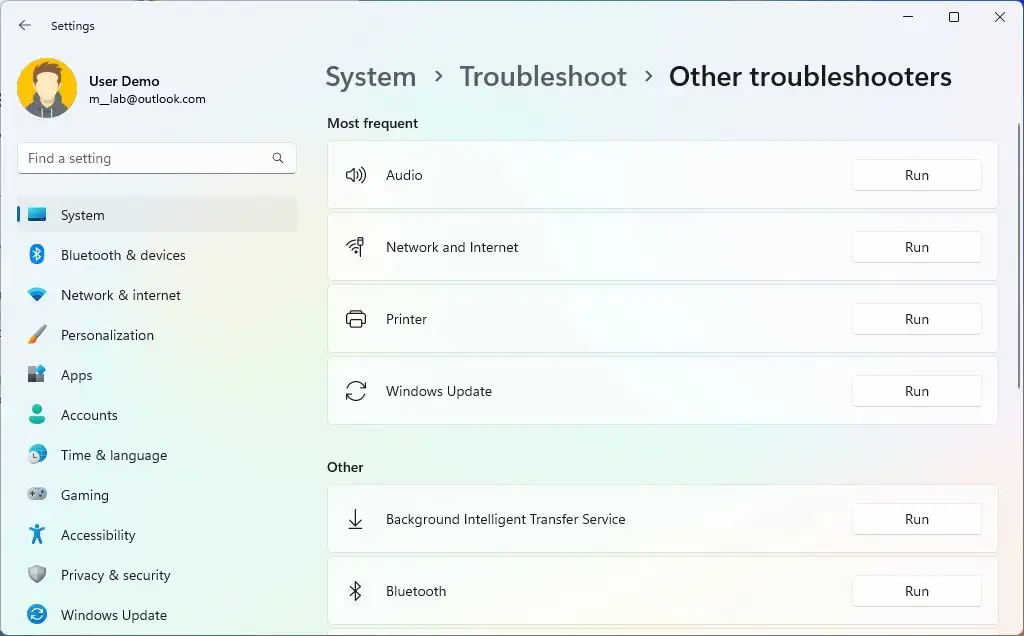Screen dimensions: 1024x636
Task: Click the Bluetooth icon under Other section
Action: pyautogui.click(x=356, y=591)
